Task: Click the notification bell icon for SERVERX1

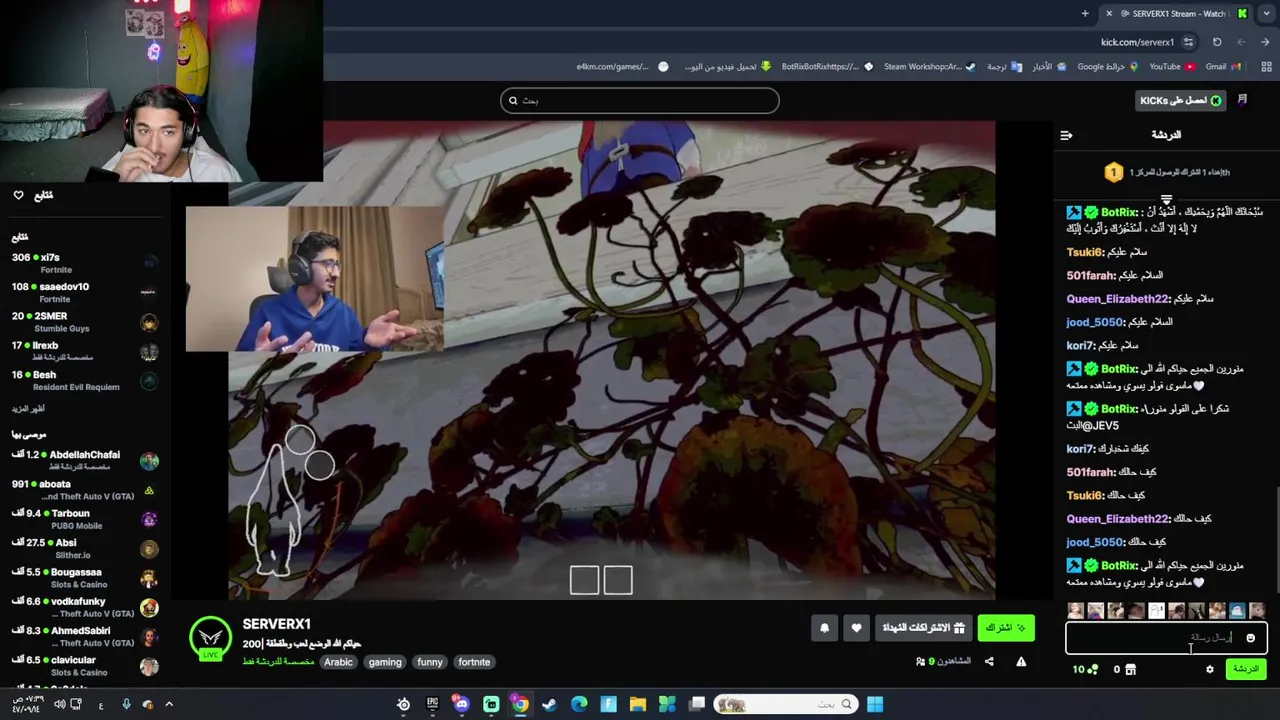Action: (825, 628)
